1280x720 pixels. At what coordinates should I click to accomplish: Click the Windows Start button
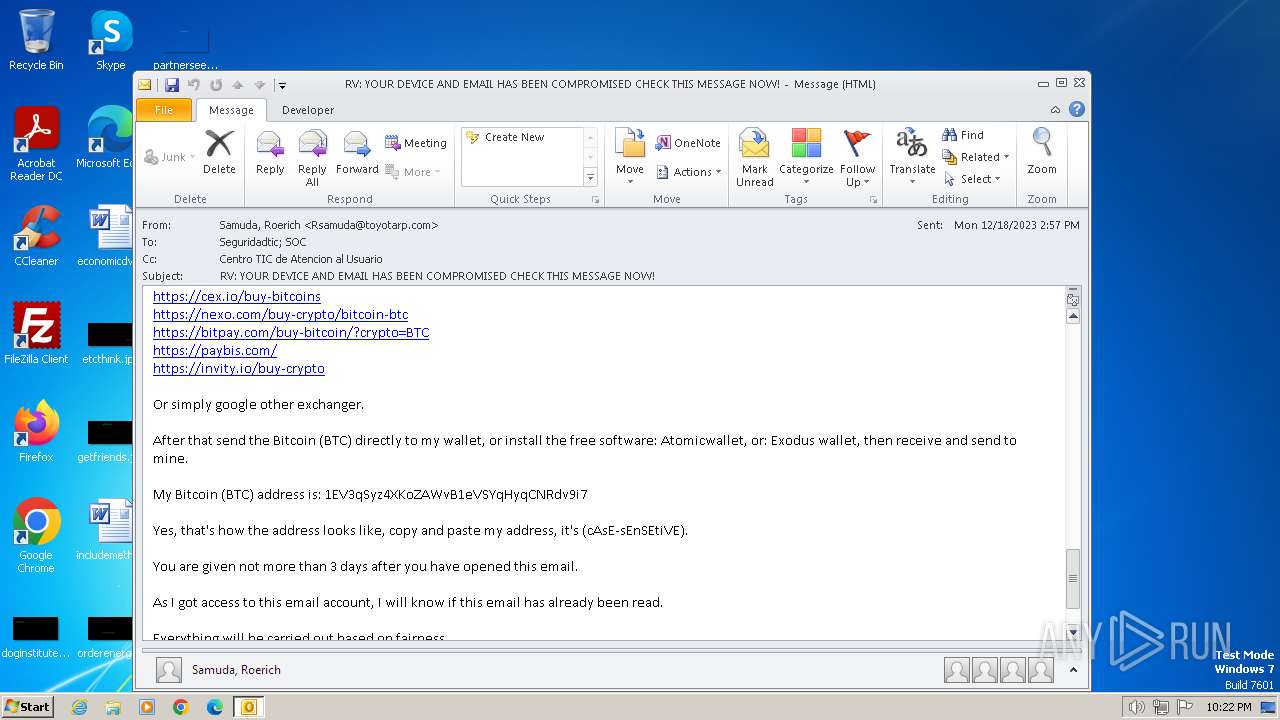pos(28,706)
